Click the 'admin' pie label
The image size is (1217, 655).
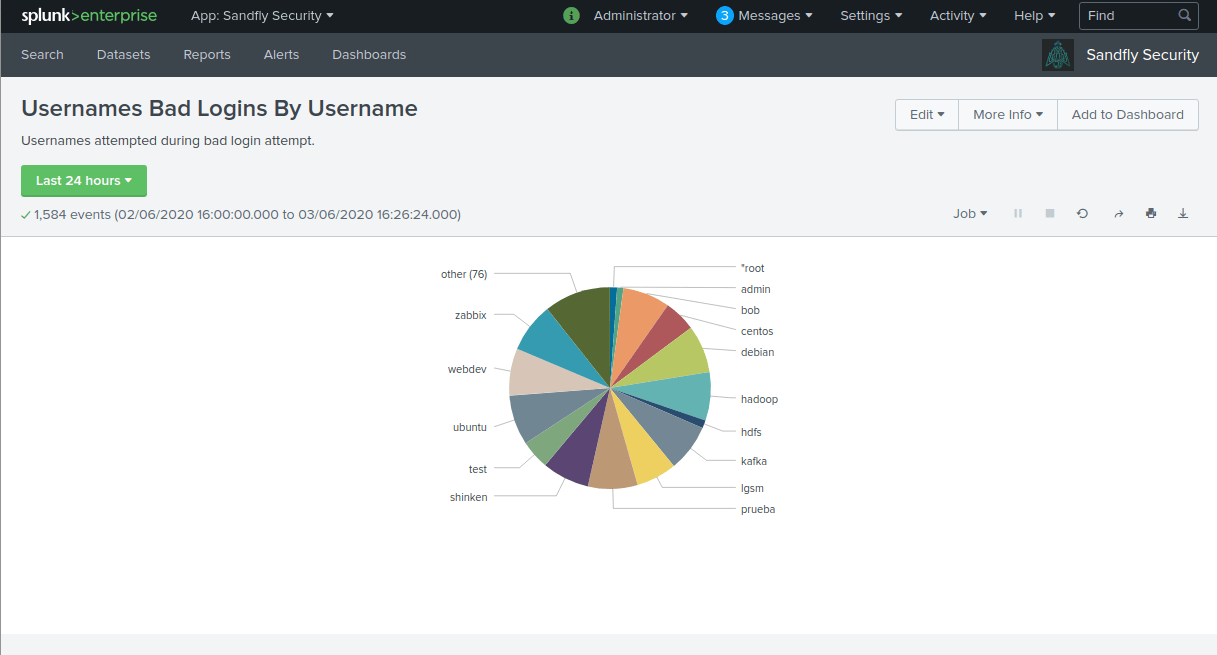point(756,289)
